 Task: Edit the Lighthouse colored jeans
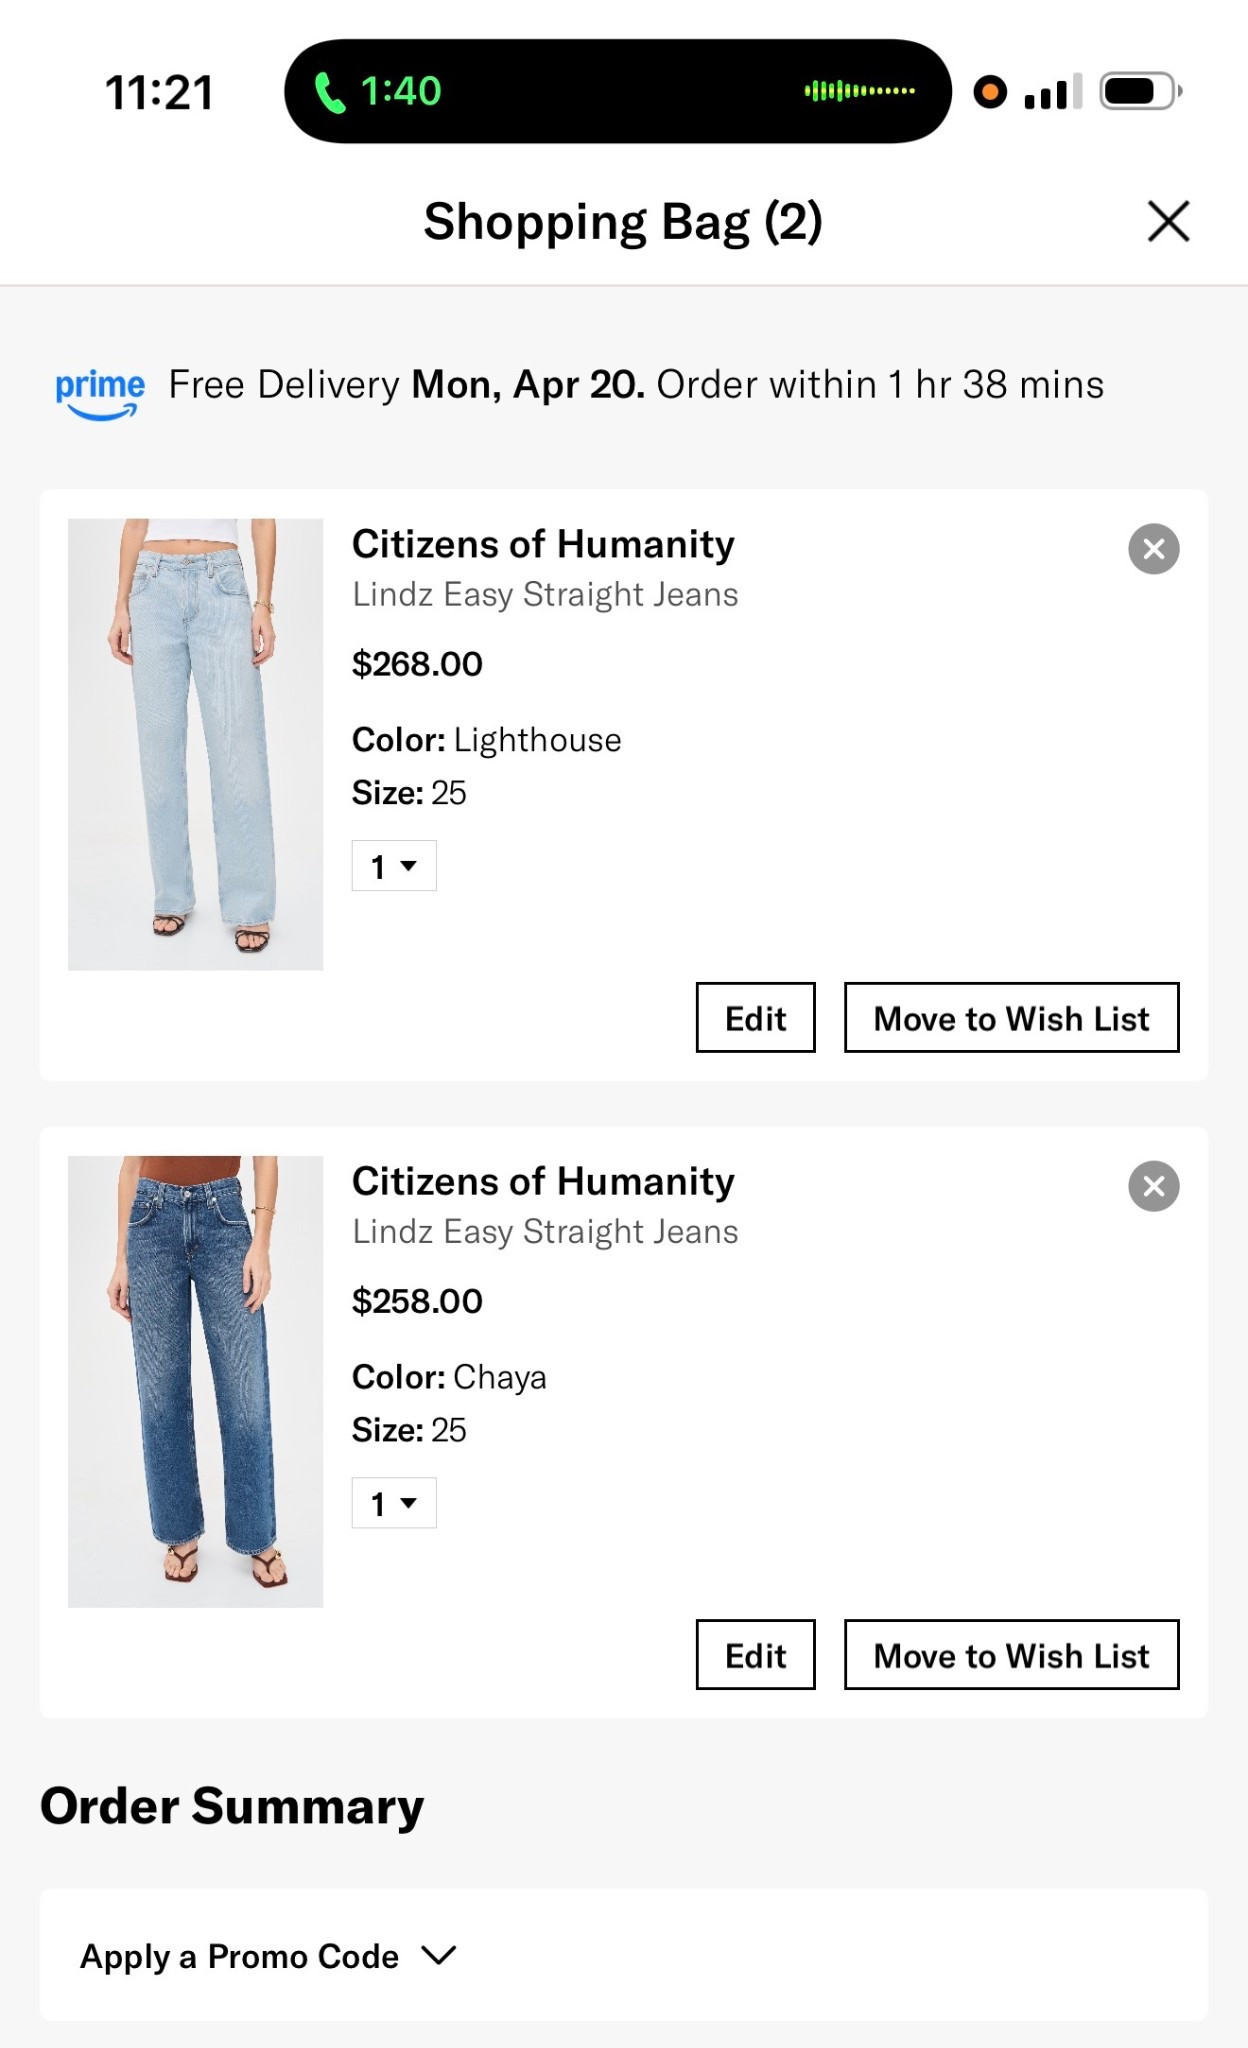[x=755, y=1018]
